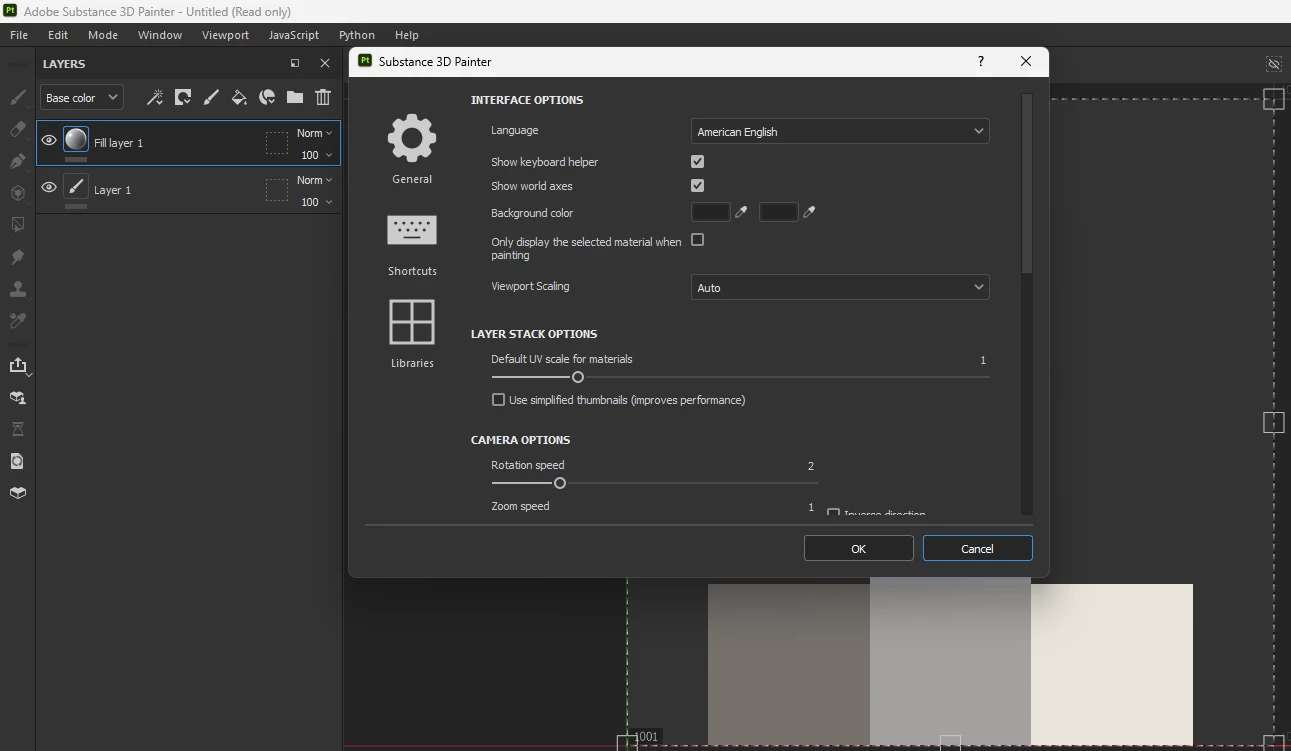1291x751 pixels.
Task: Hide Fill layer 1 with its eye icon
Action: point(49,141)
